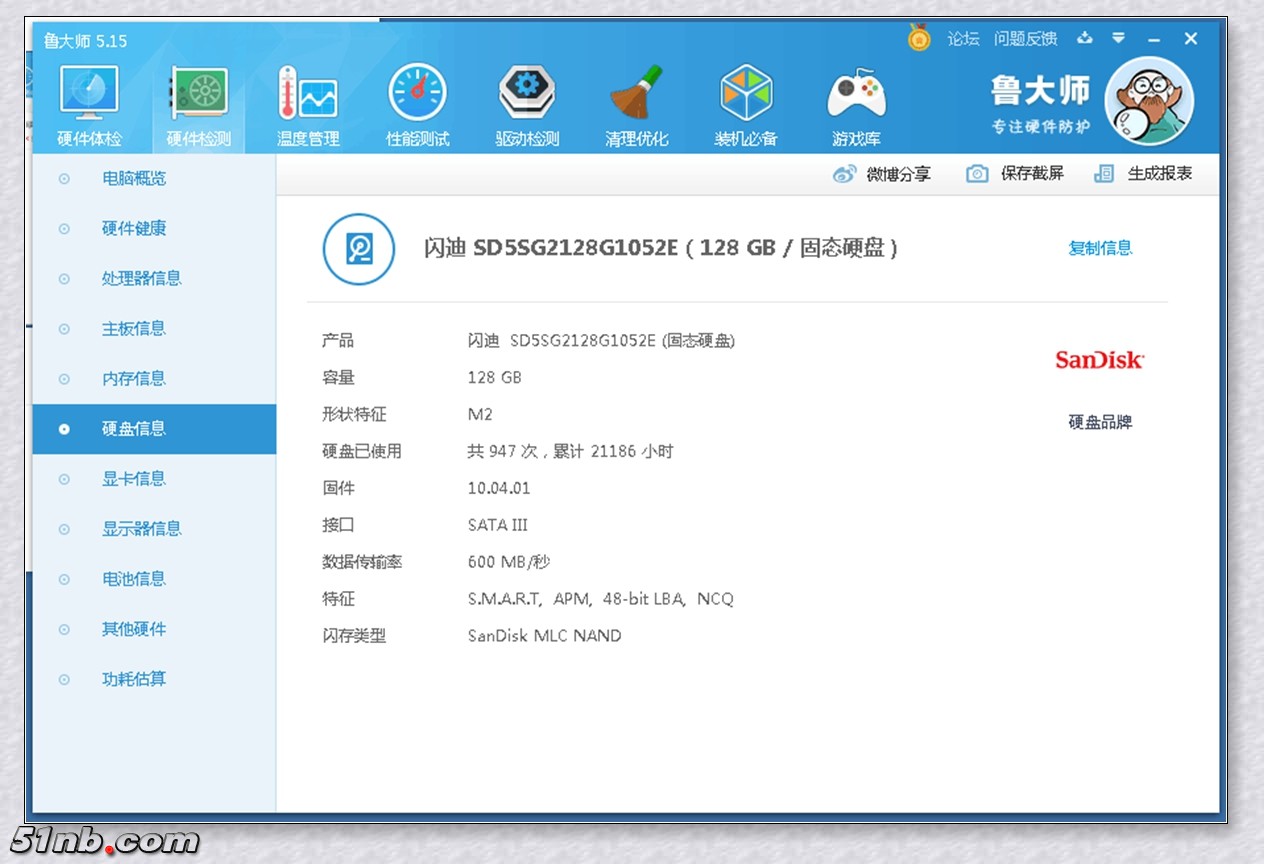The height and width of the screenshot is (864, 1264).
Task: Select 电脑概览 in the sidebar
Action: point(134,178)
